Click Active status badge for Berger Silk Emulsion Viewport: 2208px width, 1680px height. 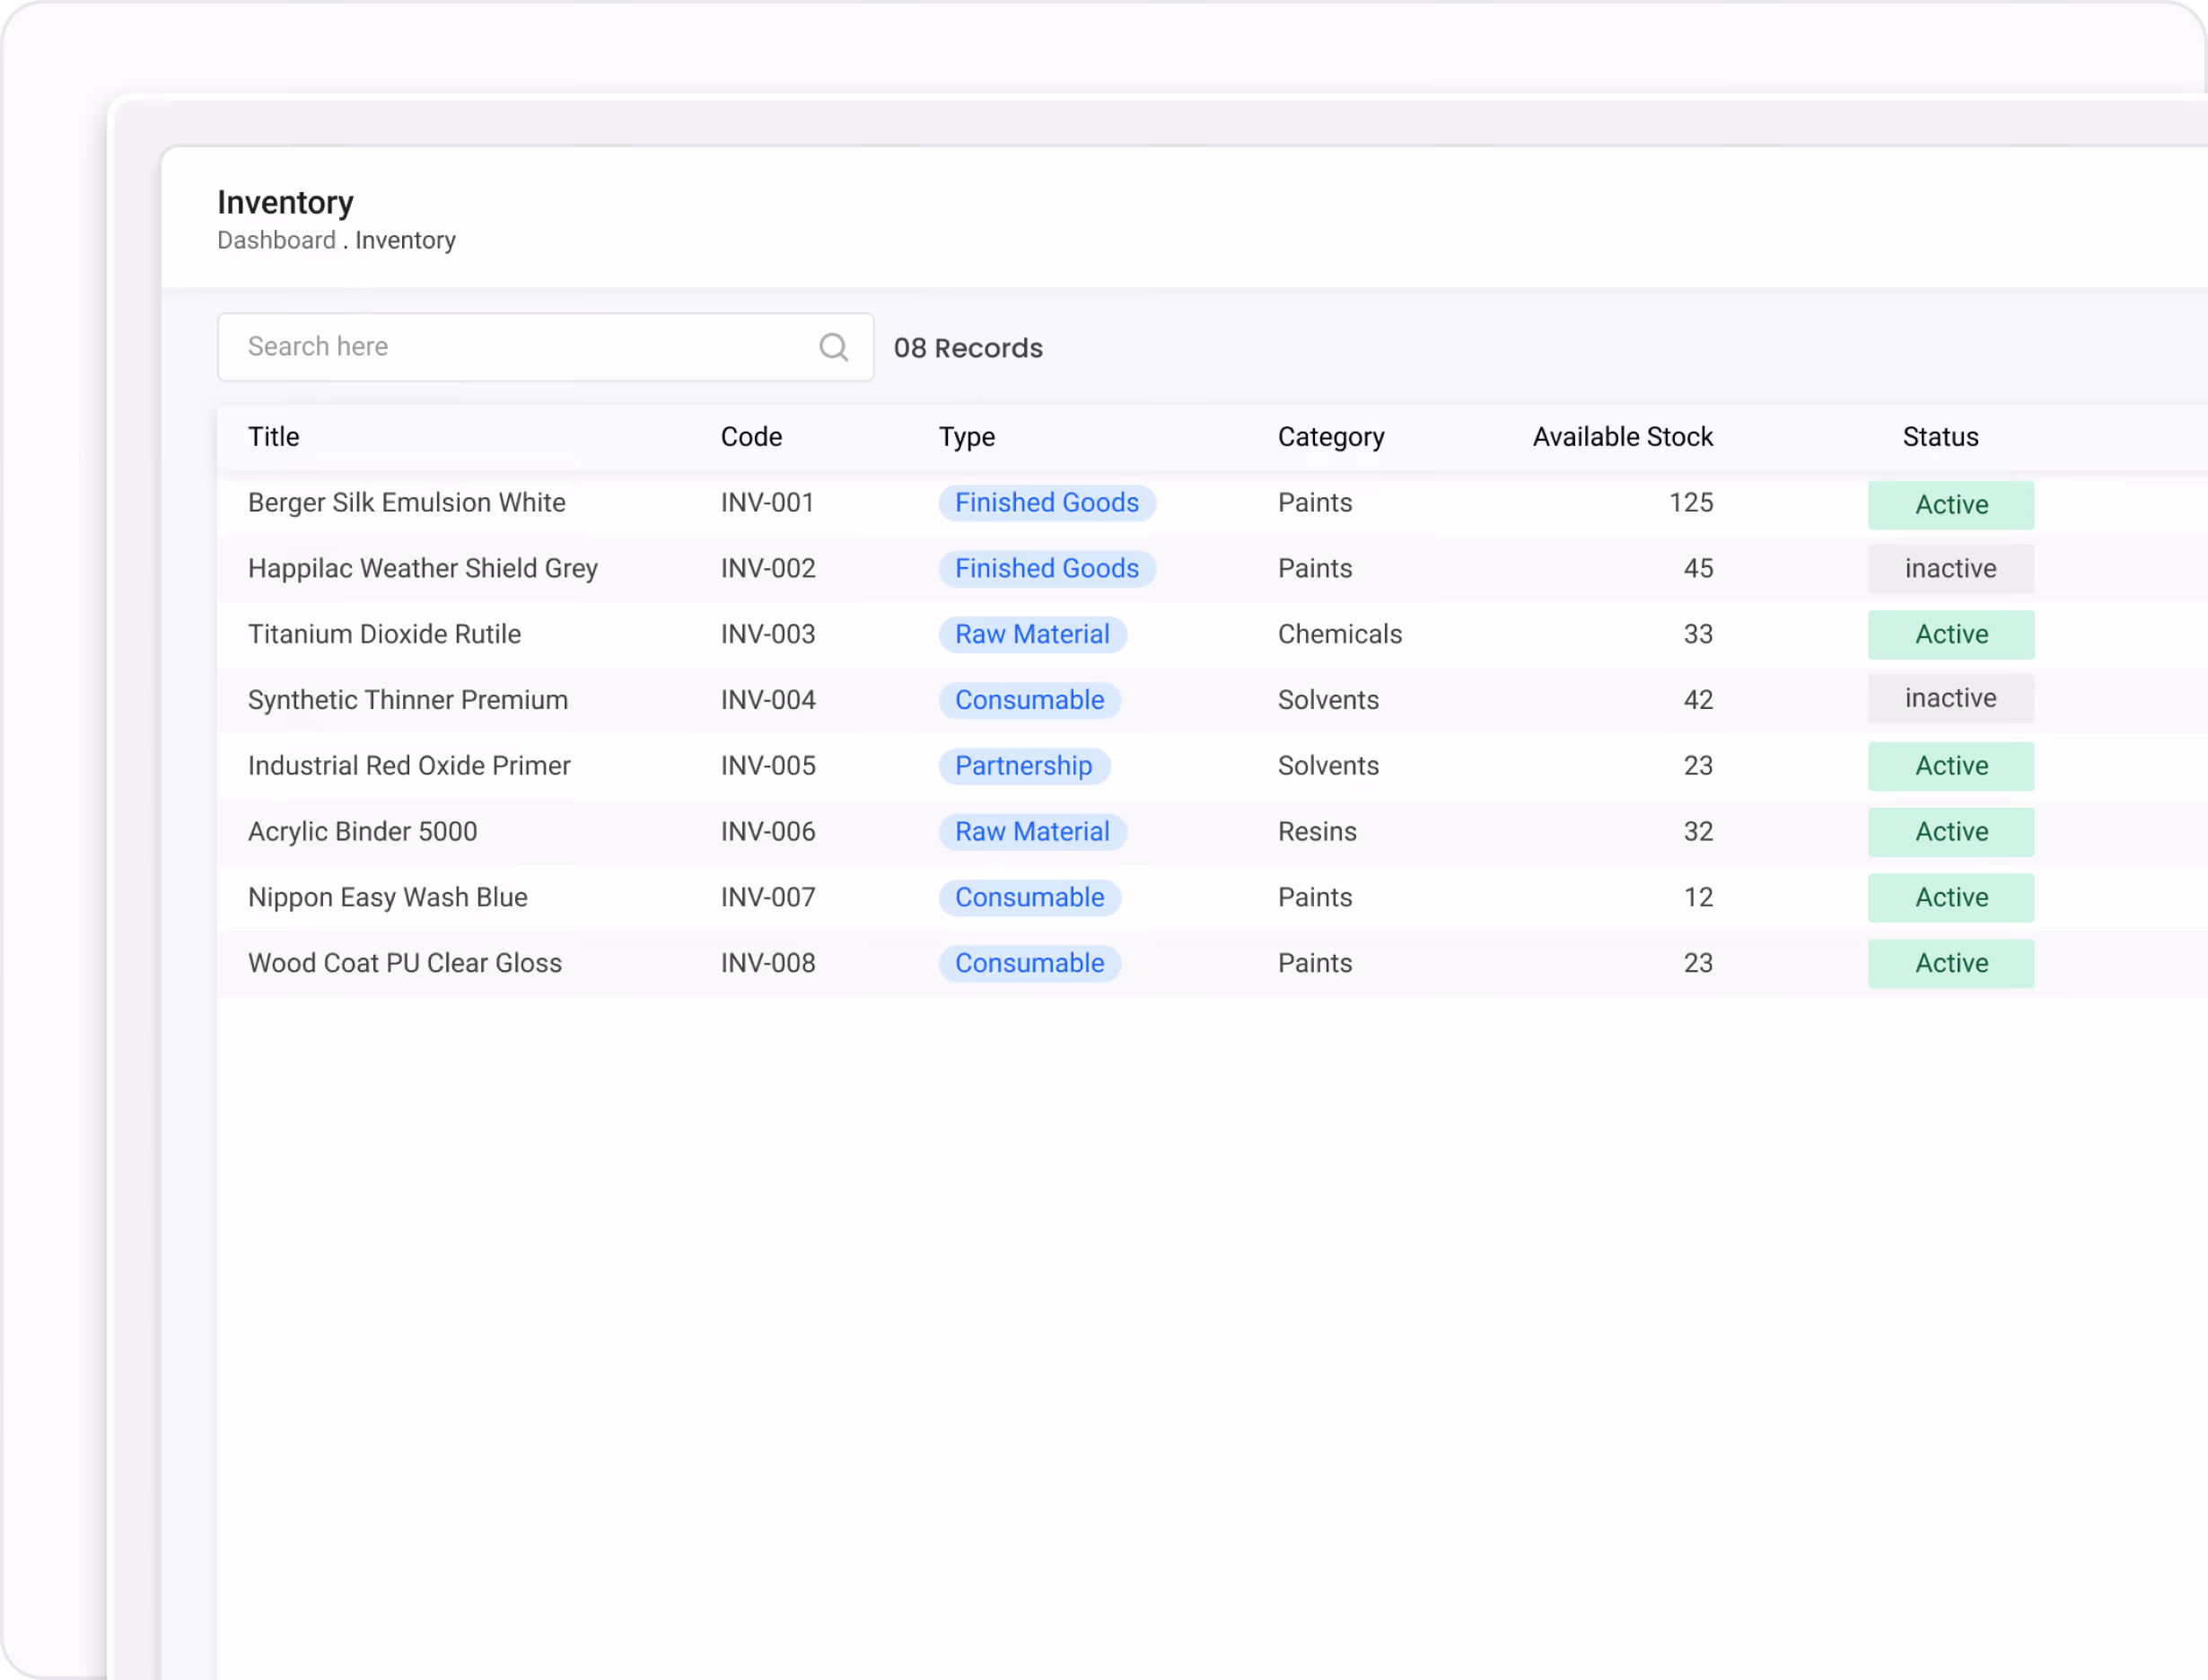(x=1950, y=505)
